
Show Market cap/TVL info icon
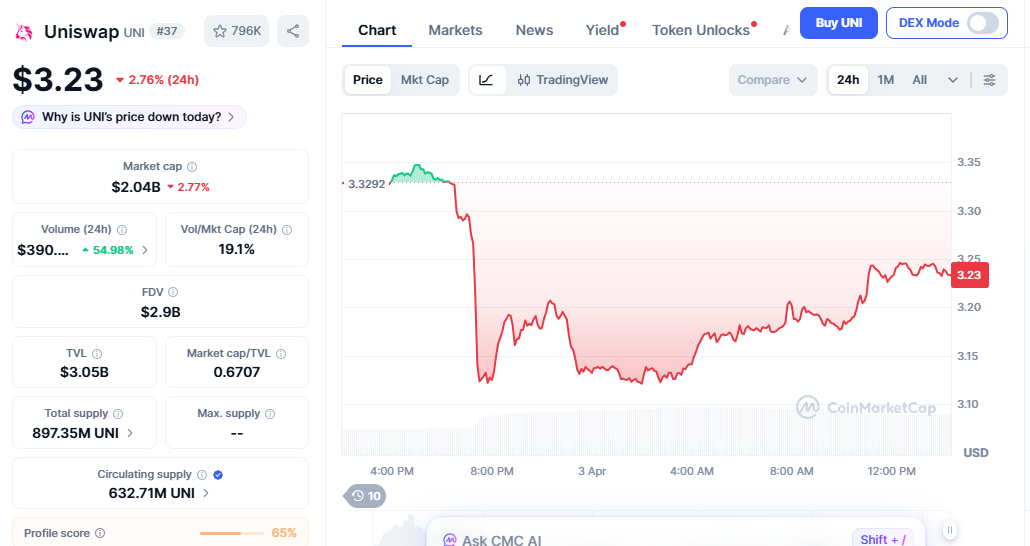[x=281, y=353]
